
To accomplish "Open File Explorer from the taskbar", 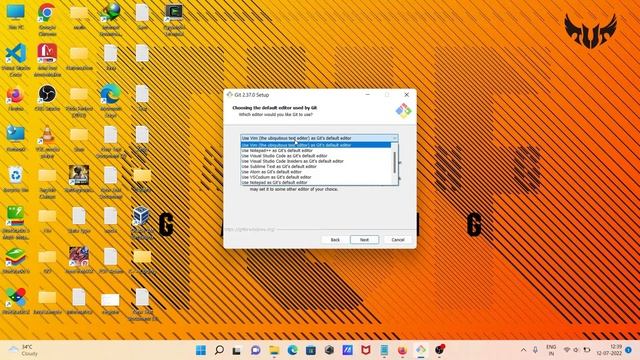I will [x=274, y=350].
